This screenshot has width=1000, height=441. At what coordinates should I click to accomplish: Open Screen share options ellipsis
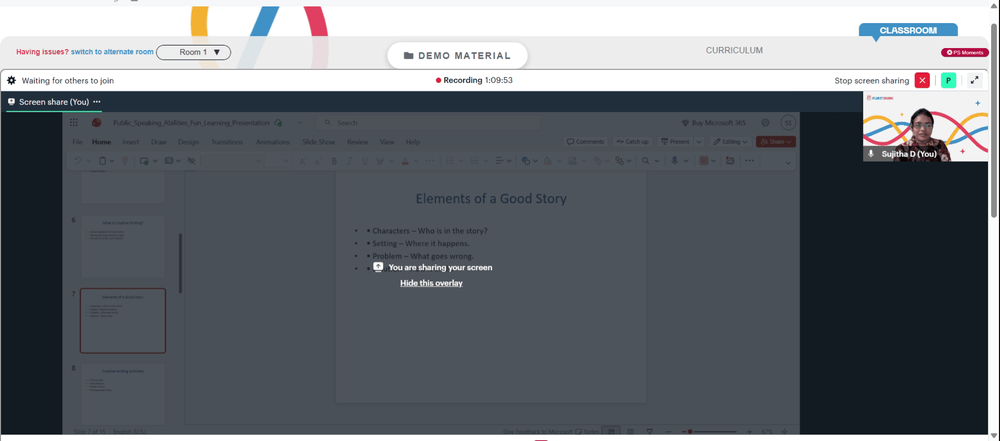pos(96,101)
